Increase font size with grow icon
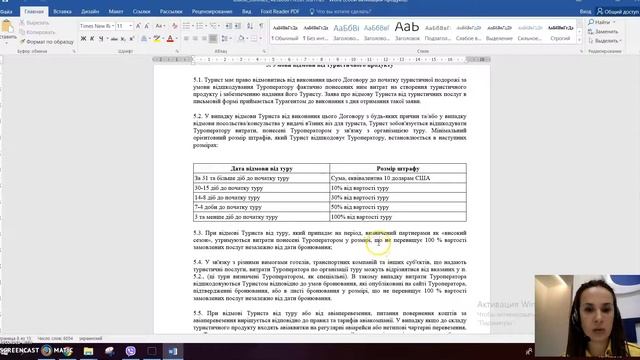Screen dimensions: 640x360 click(x=138, y=26)
